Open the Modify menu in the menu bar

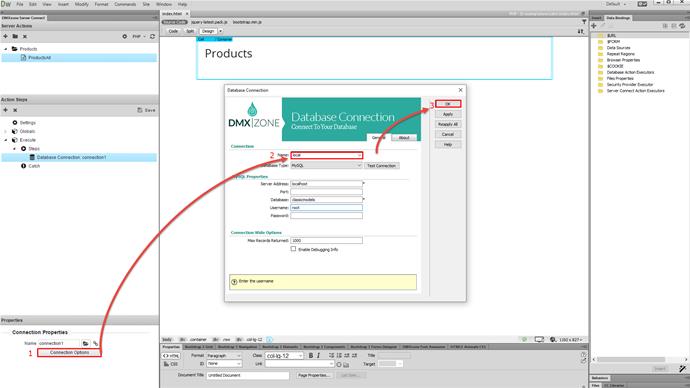(x=81, y=4)
